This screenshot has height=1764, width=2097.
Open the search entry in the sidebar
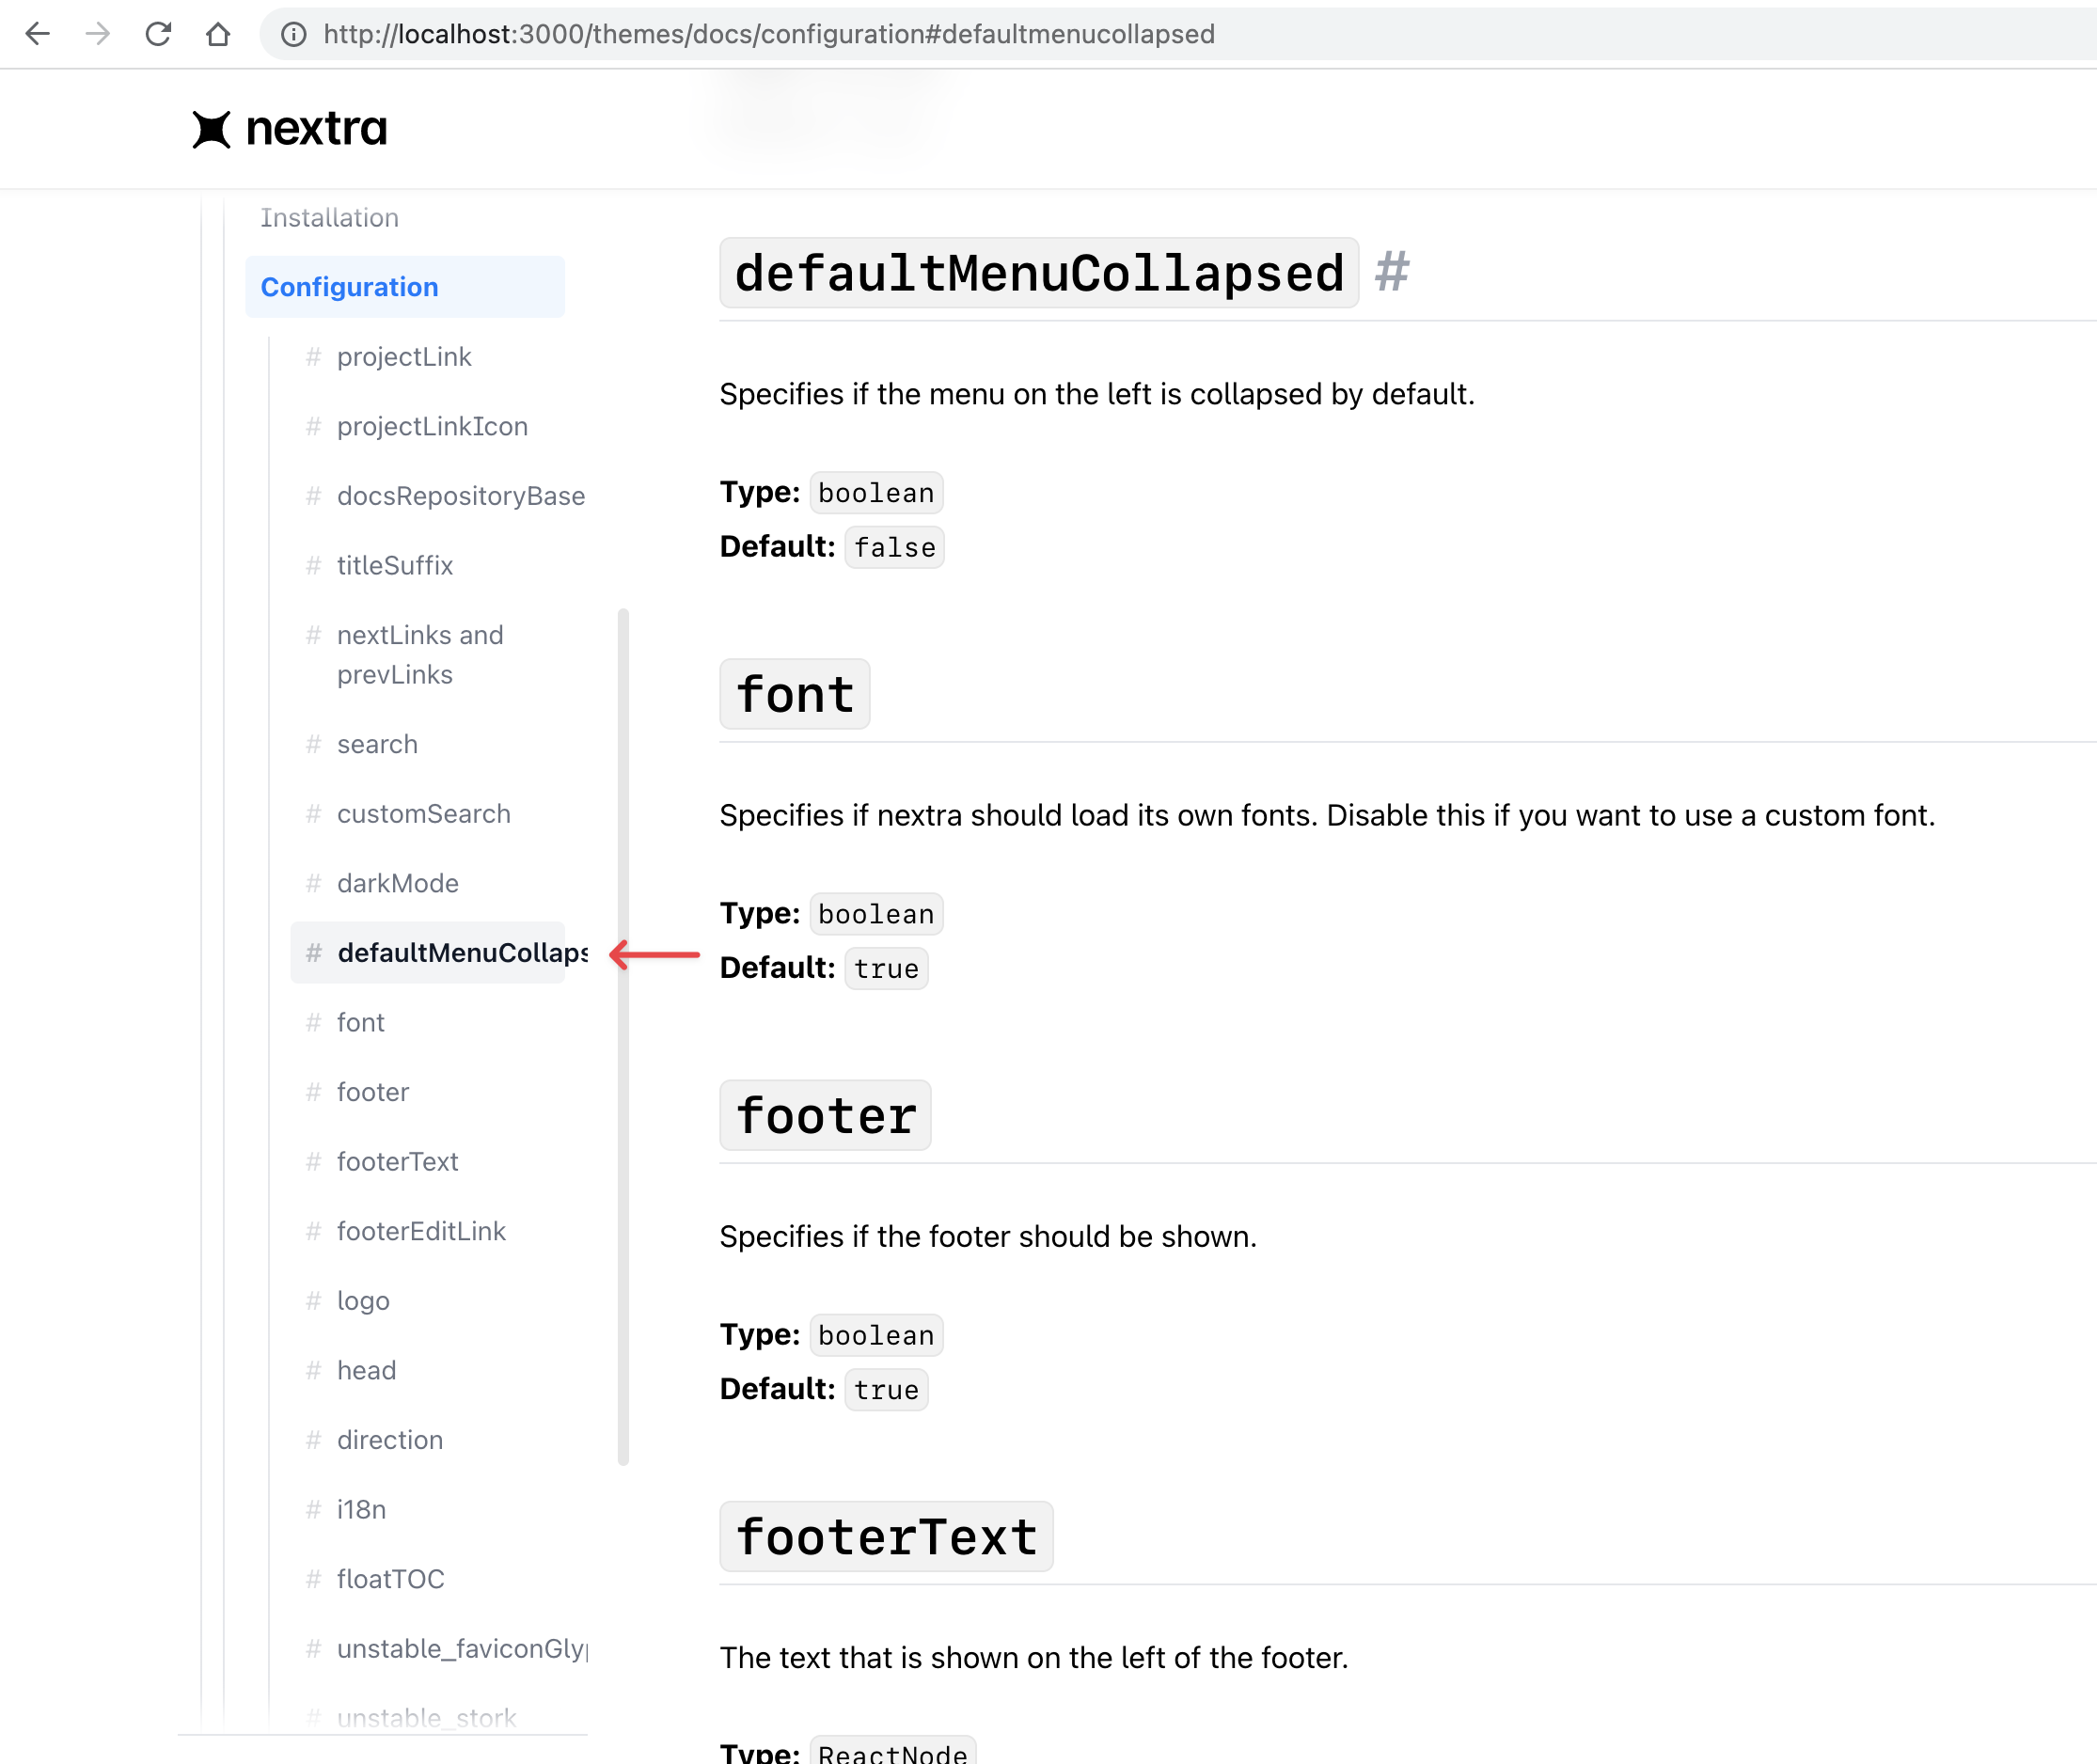377,744
